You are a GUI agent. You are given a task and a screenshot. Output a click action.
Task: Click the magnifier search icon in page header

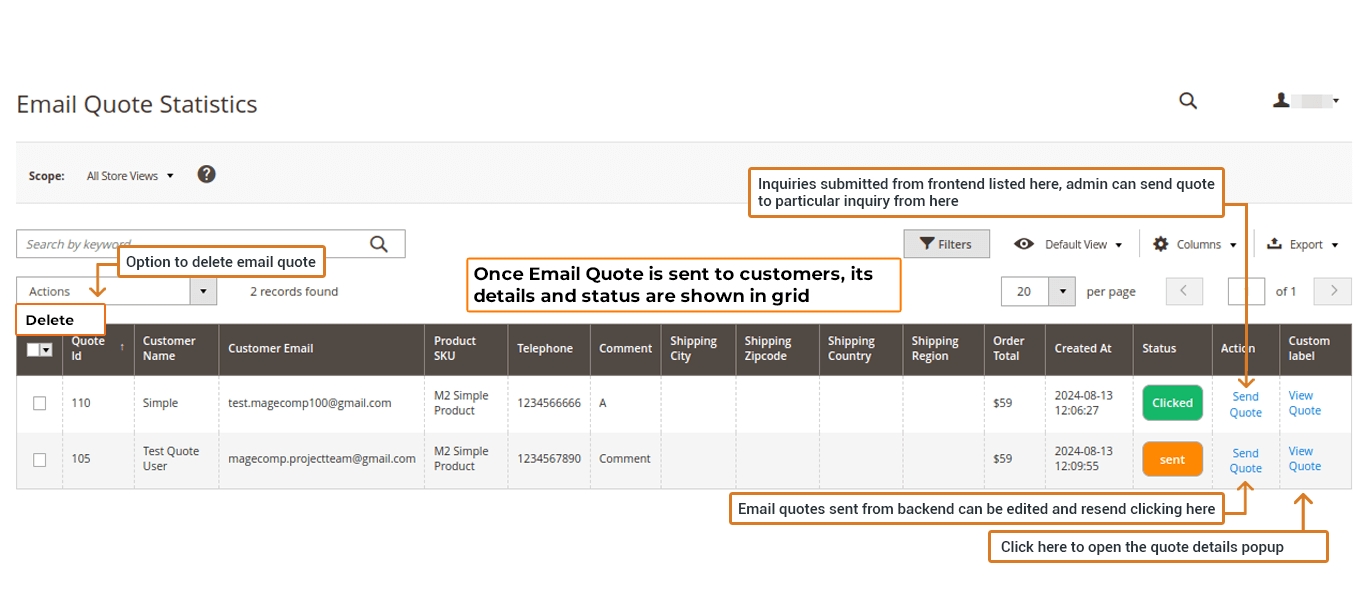(1188, 100)
